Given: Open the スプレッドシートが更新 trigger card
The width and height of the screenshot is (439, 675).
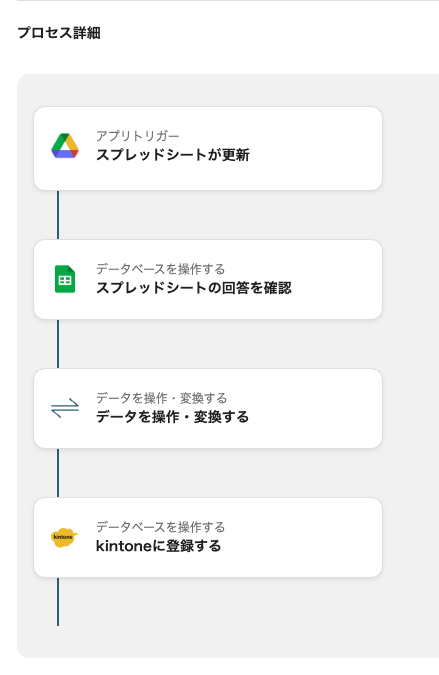Looking at the screenshot, I should pyautogui.click(x=208, y=149).
